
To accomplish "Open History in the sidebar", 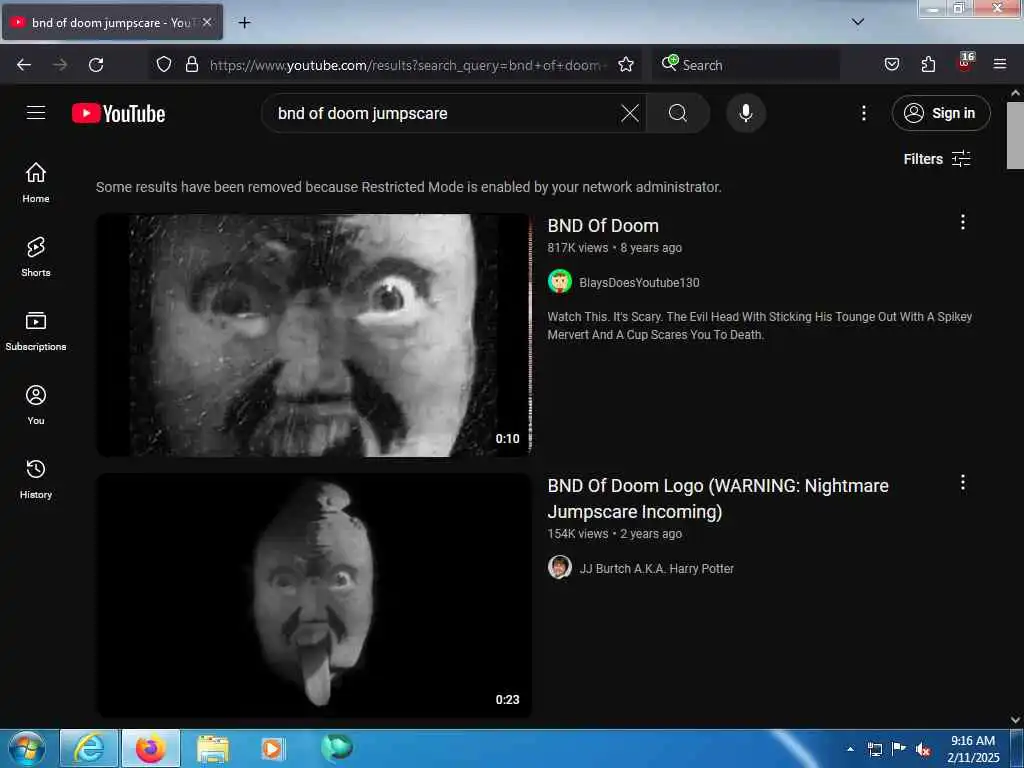I will pos(36,479).
